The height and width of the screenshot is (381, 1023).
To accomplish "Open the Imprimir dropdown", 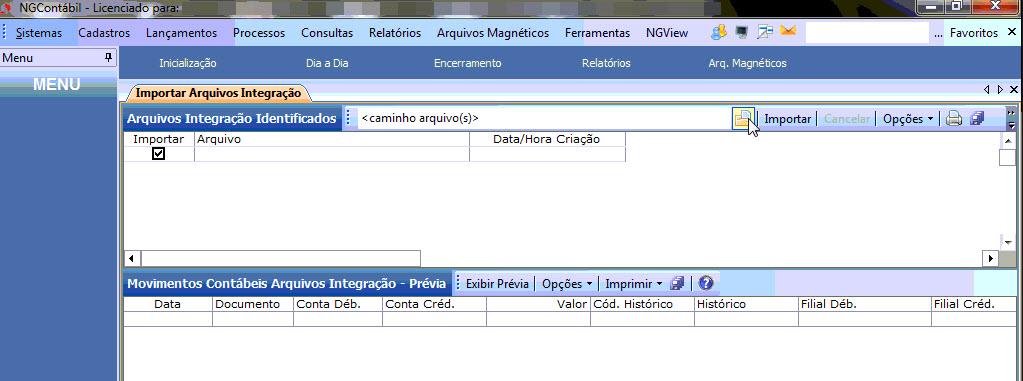I will pyautogui.click(x=634, y=284).
